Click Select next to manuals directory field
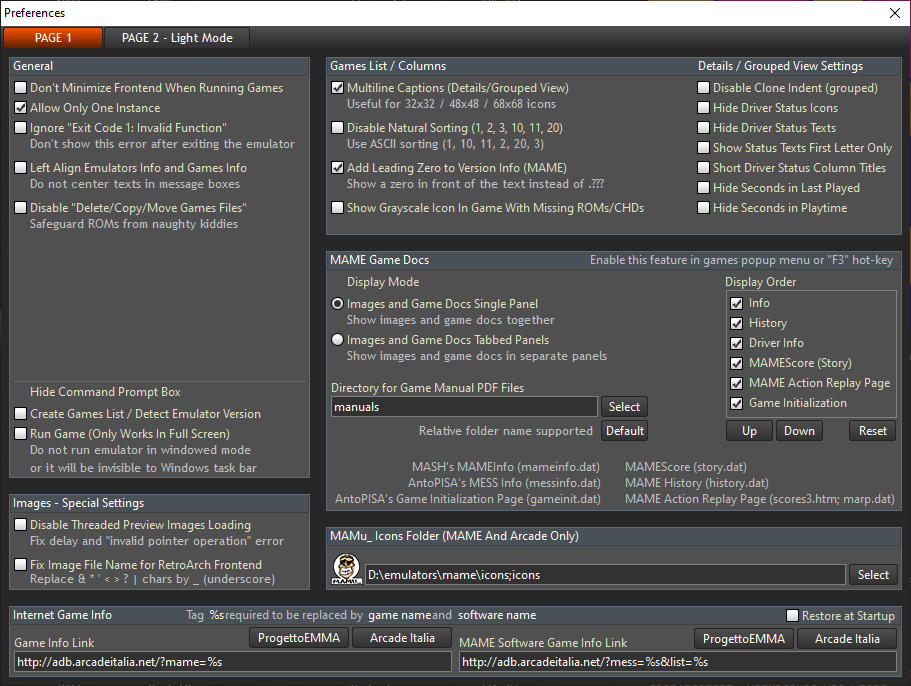This screenshot has width=911, height=686. click(624, 407)
